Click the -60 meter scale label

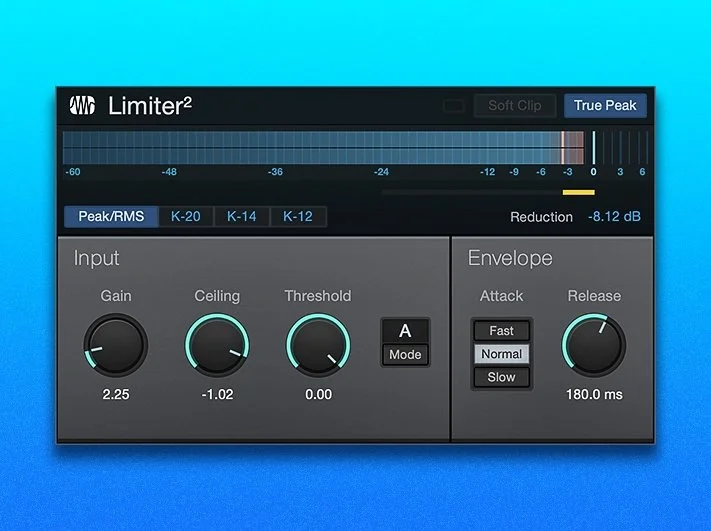coord(73,172)
